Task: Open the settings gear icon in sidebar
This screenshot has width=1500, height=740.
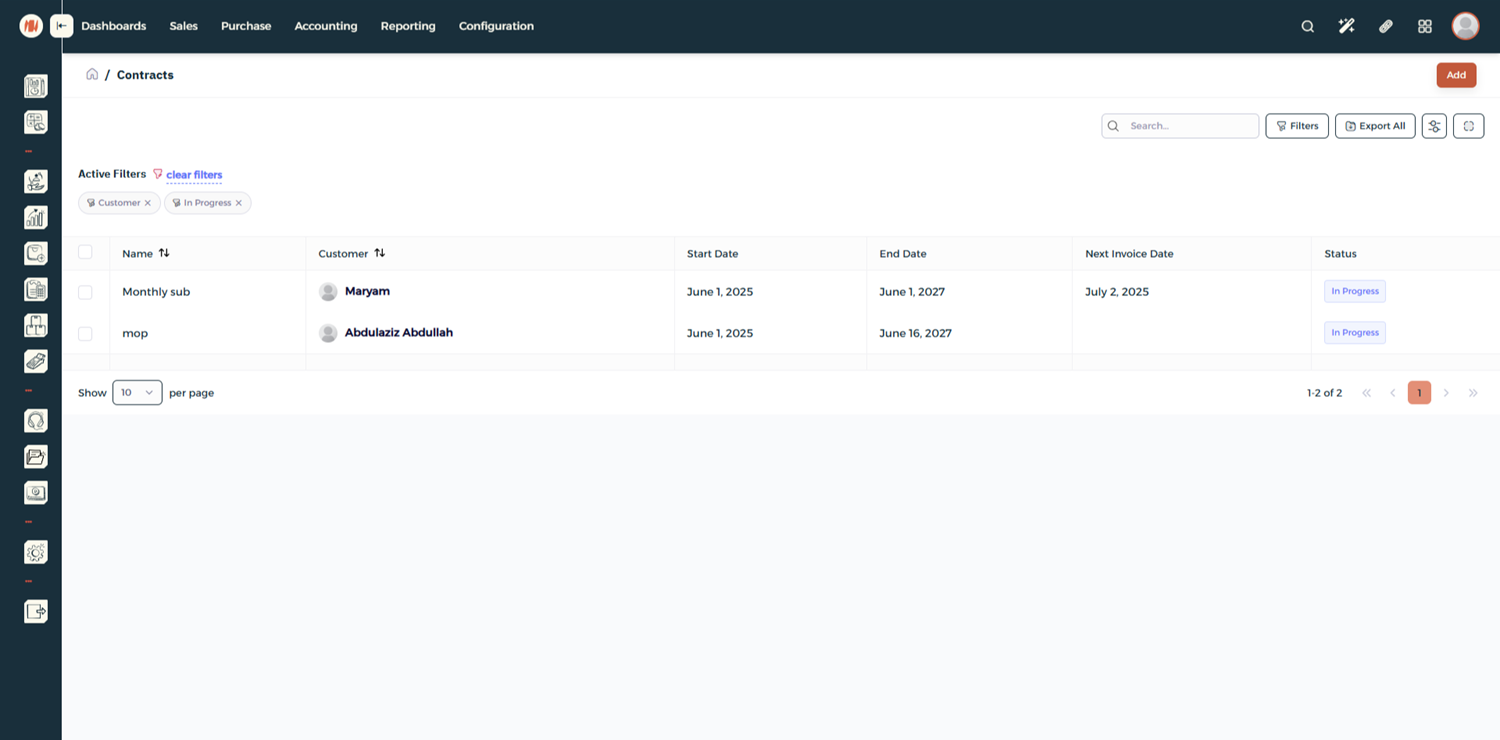Action: point(36,553)
